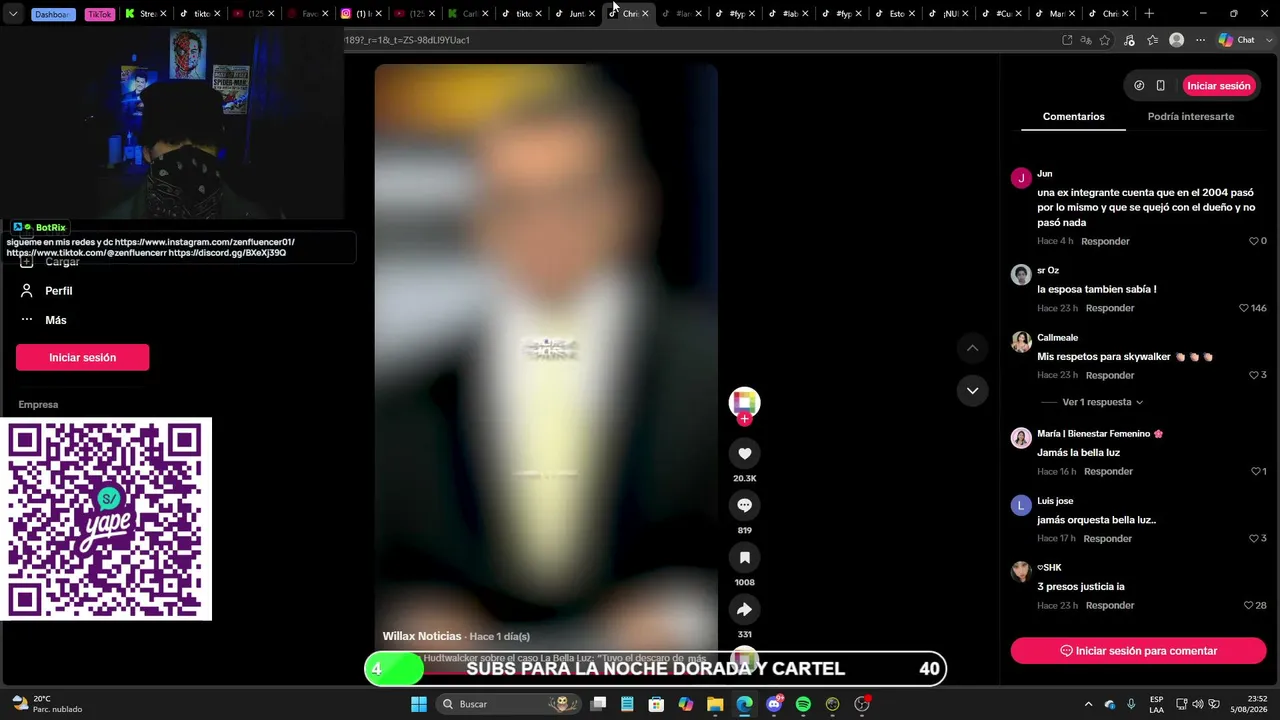Follow the creator via the red plus badge

point(744,419)
